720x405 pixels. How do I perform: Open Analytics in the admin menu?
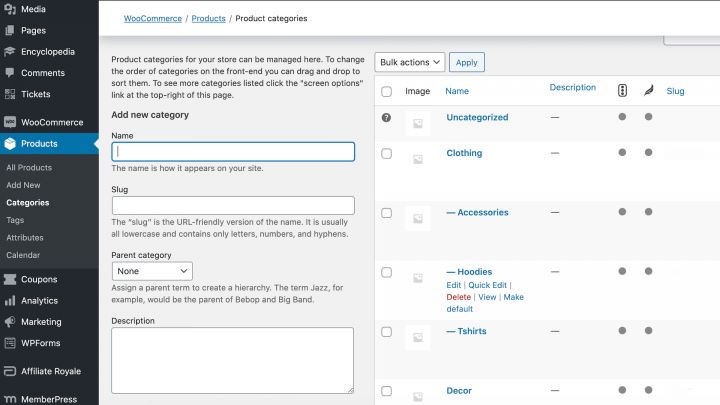tap(39, 301)
